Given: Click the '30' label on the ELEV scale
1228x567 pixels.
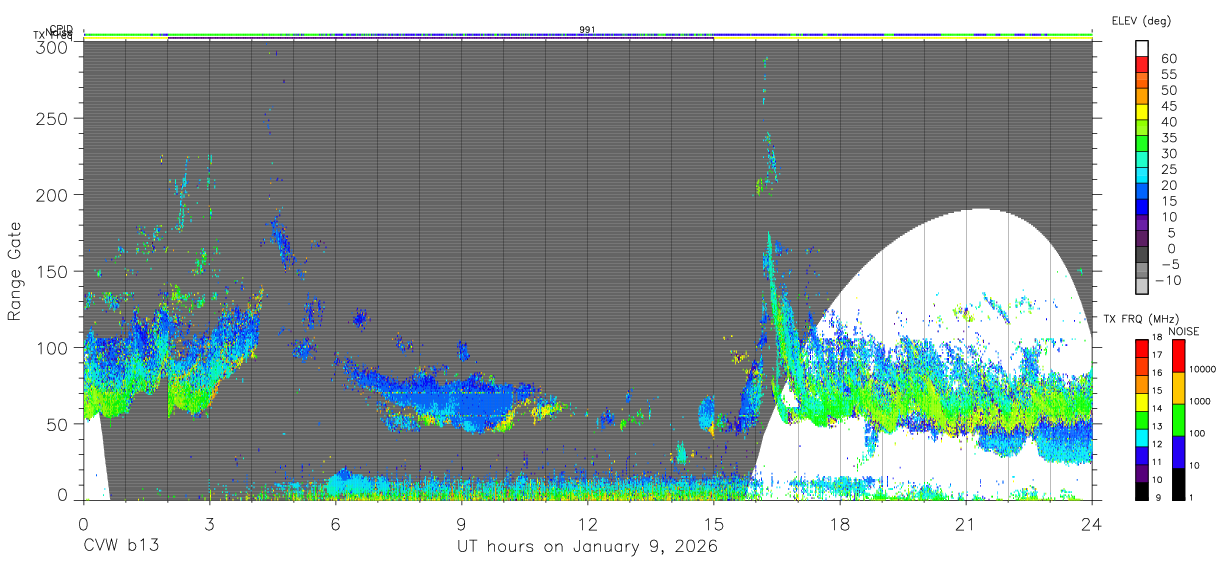Looking at the screenshot, I should point(1169,153).
